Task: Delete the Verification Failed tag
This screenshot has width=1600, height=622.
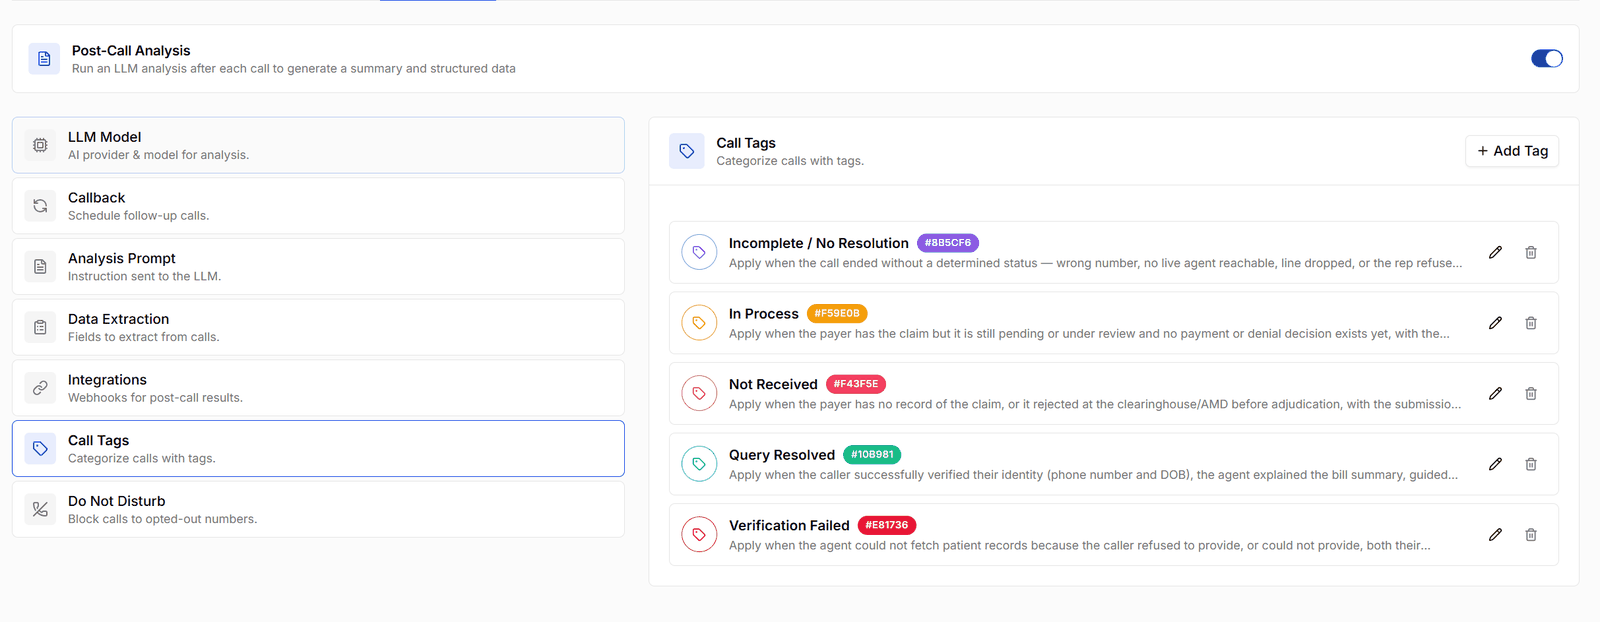Action: click(x=1531, y=534)
